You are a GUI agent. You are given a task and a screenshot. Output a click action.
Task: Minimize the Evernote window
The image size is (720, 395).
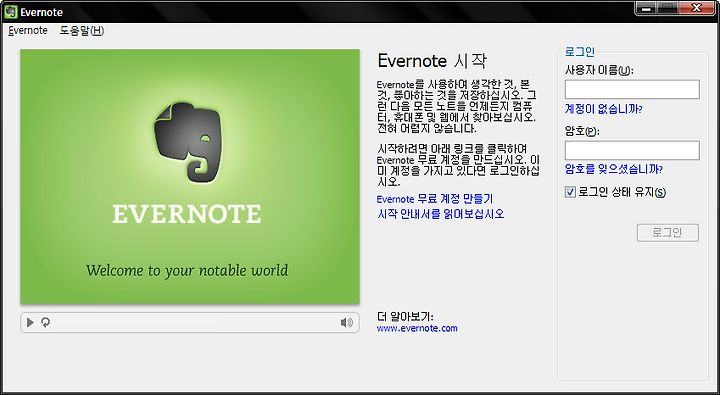coord(647,8)
